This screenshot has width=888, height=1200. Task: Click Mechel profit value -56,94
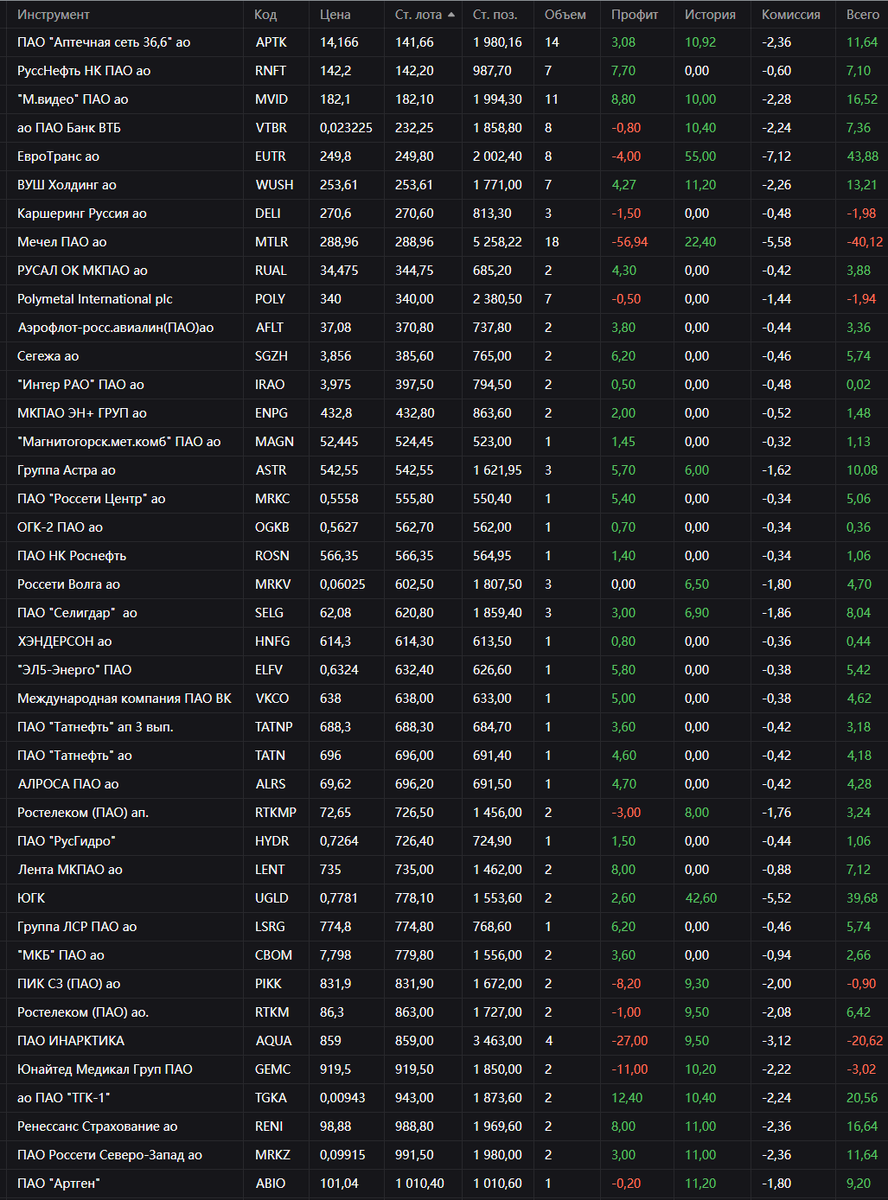point(630,242)
